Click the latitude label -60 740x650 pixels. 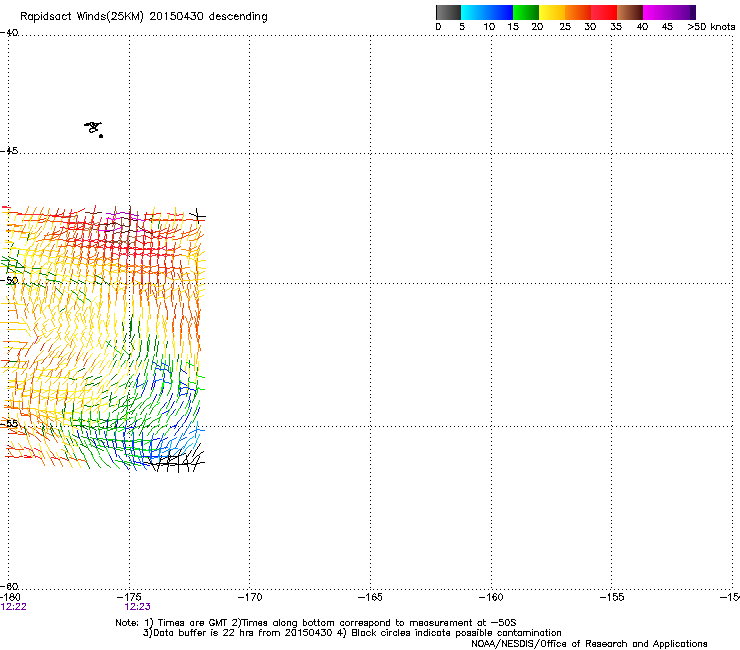9,586
